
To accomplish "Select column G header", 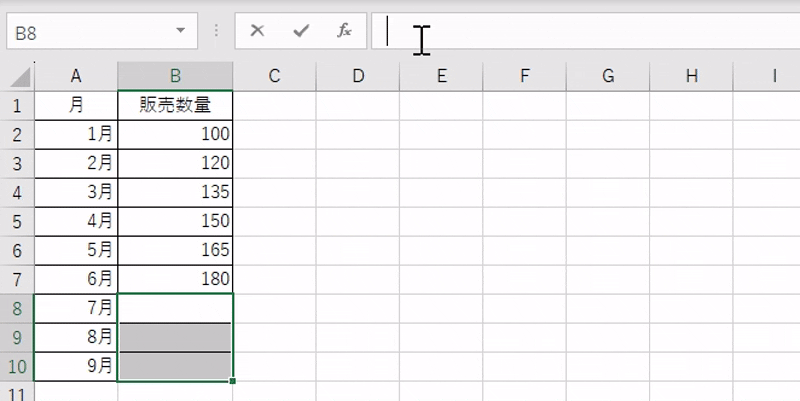I will point(608,76).
